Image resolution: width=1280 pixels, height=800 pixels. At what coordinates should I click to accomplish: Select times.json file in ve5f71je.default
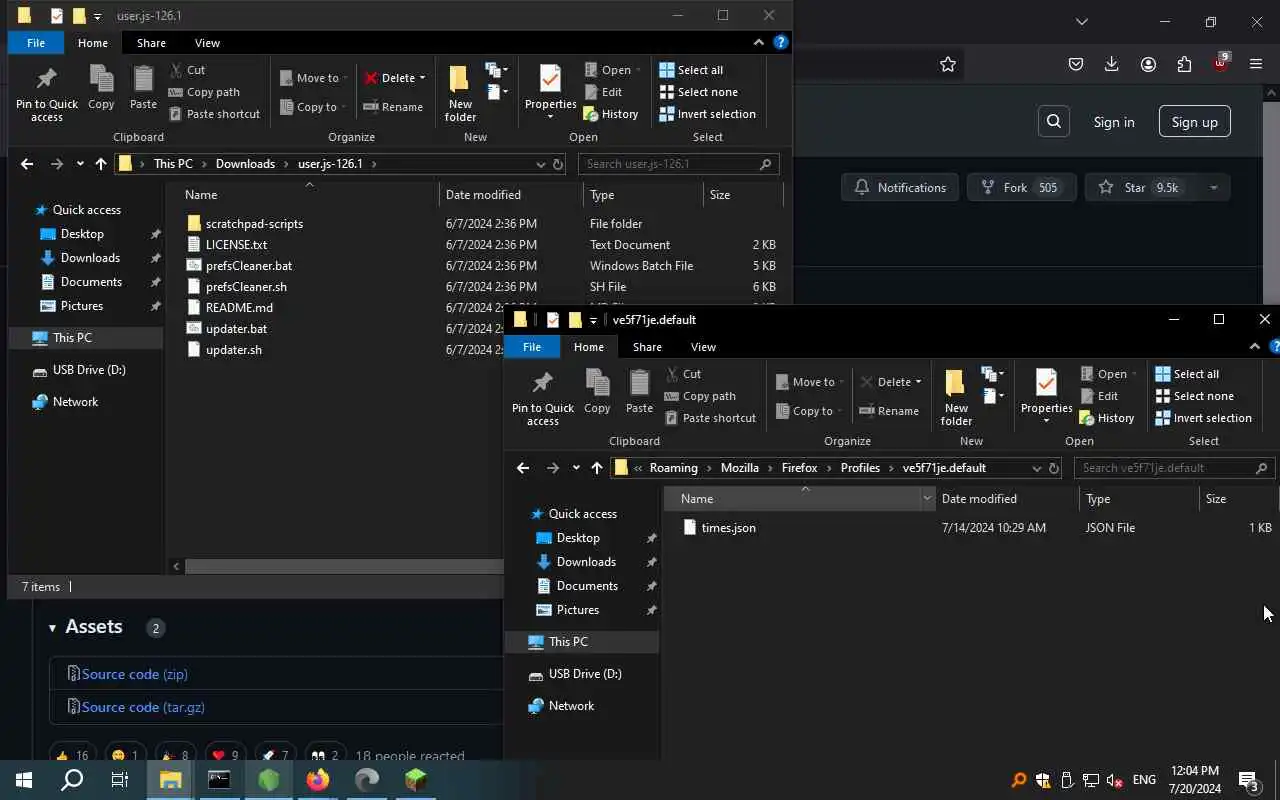tap(728, 528)
